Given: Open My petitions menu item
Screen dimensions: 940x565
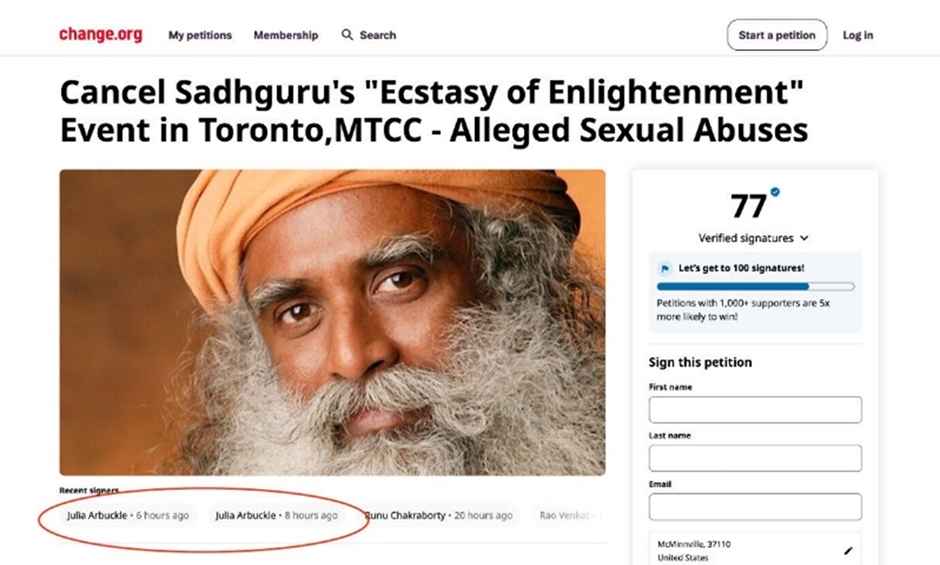Looking at the screenshot, I should click(200, 35).
